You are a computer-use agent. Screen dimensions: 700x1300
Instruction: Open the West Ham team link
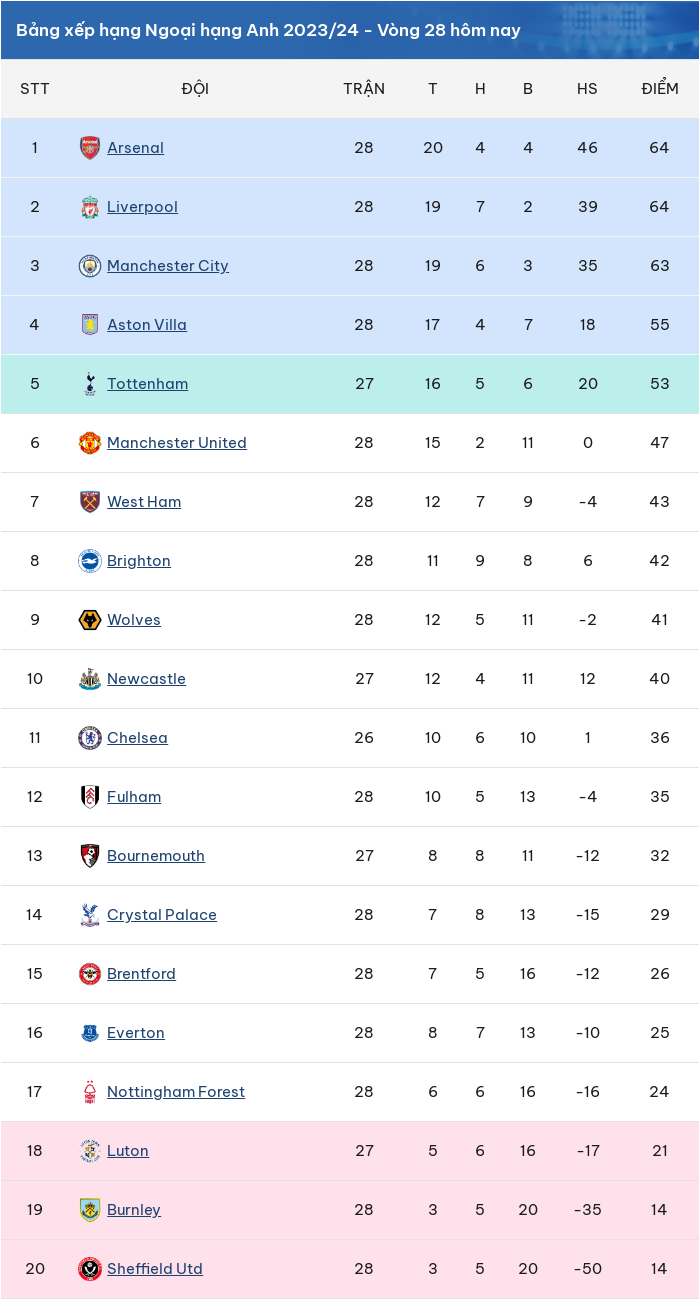[144, 502]
